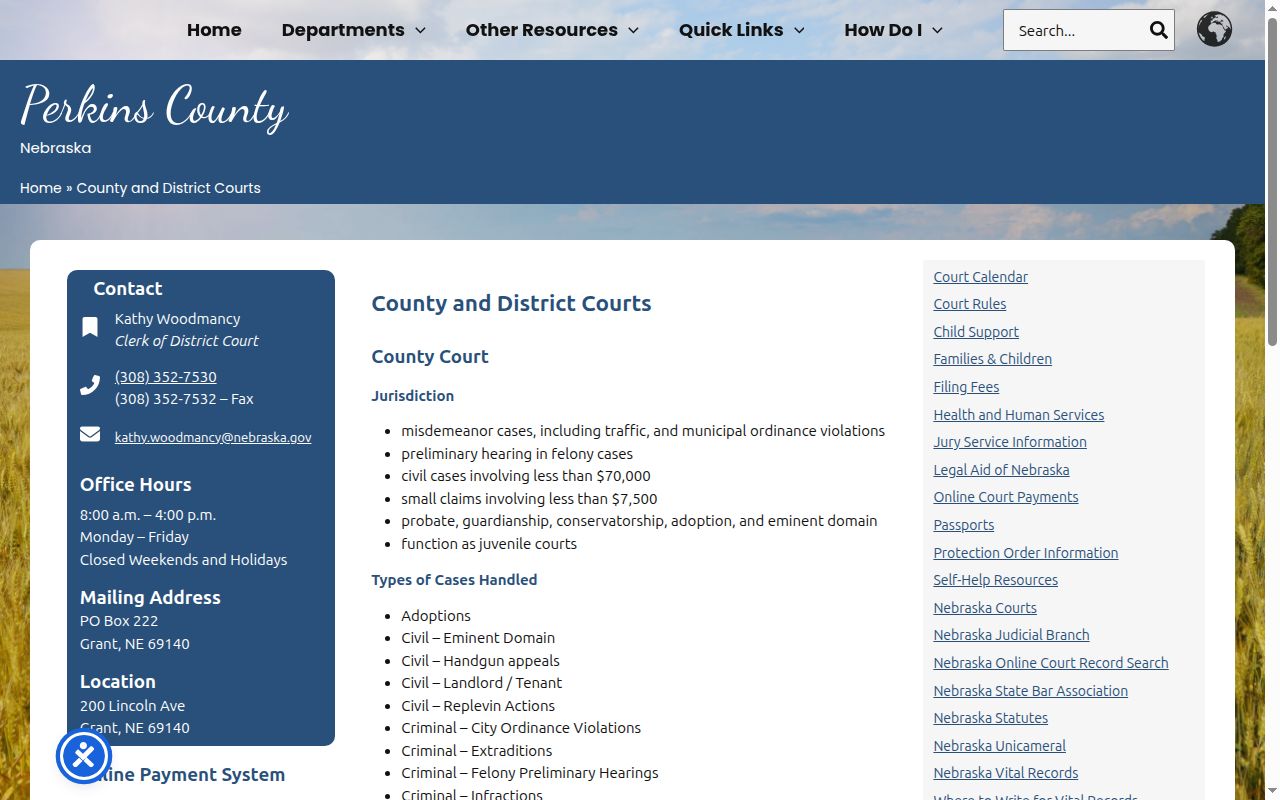1280x800 pixels.
Task: Expand the Quick Links menu
Action: click(x=742, y=30)
